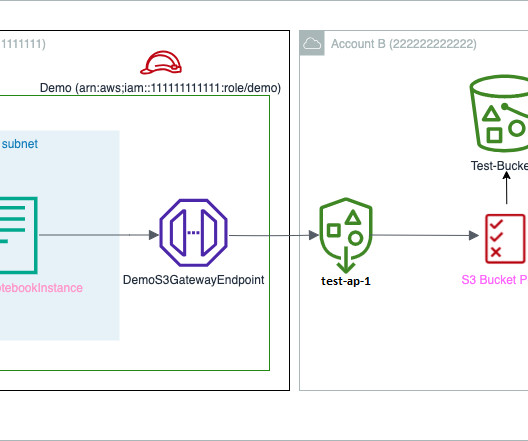Select the blue 'subnet' label
This screenshot has width=528, height=441.
[20, 144]
